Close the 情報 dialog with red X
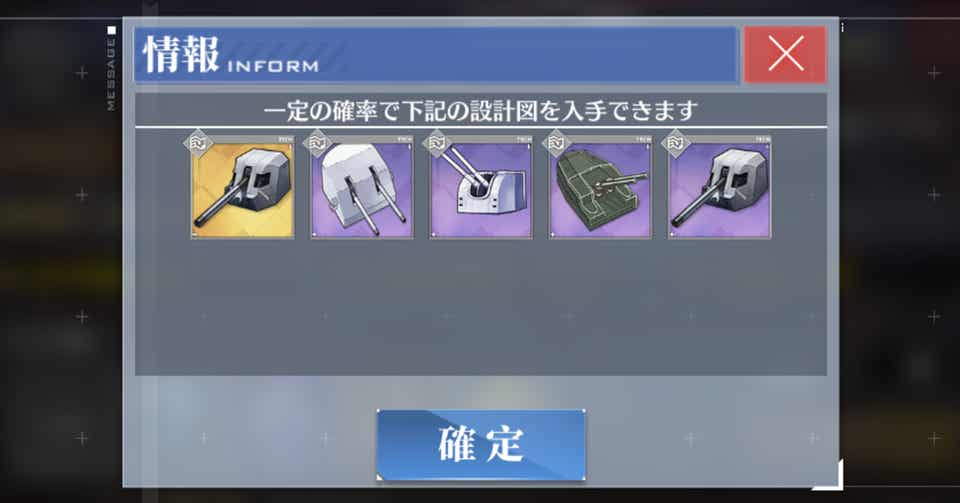The width and height of the screenshot is (960, 503). (x=786, y=54)
